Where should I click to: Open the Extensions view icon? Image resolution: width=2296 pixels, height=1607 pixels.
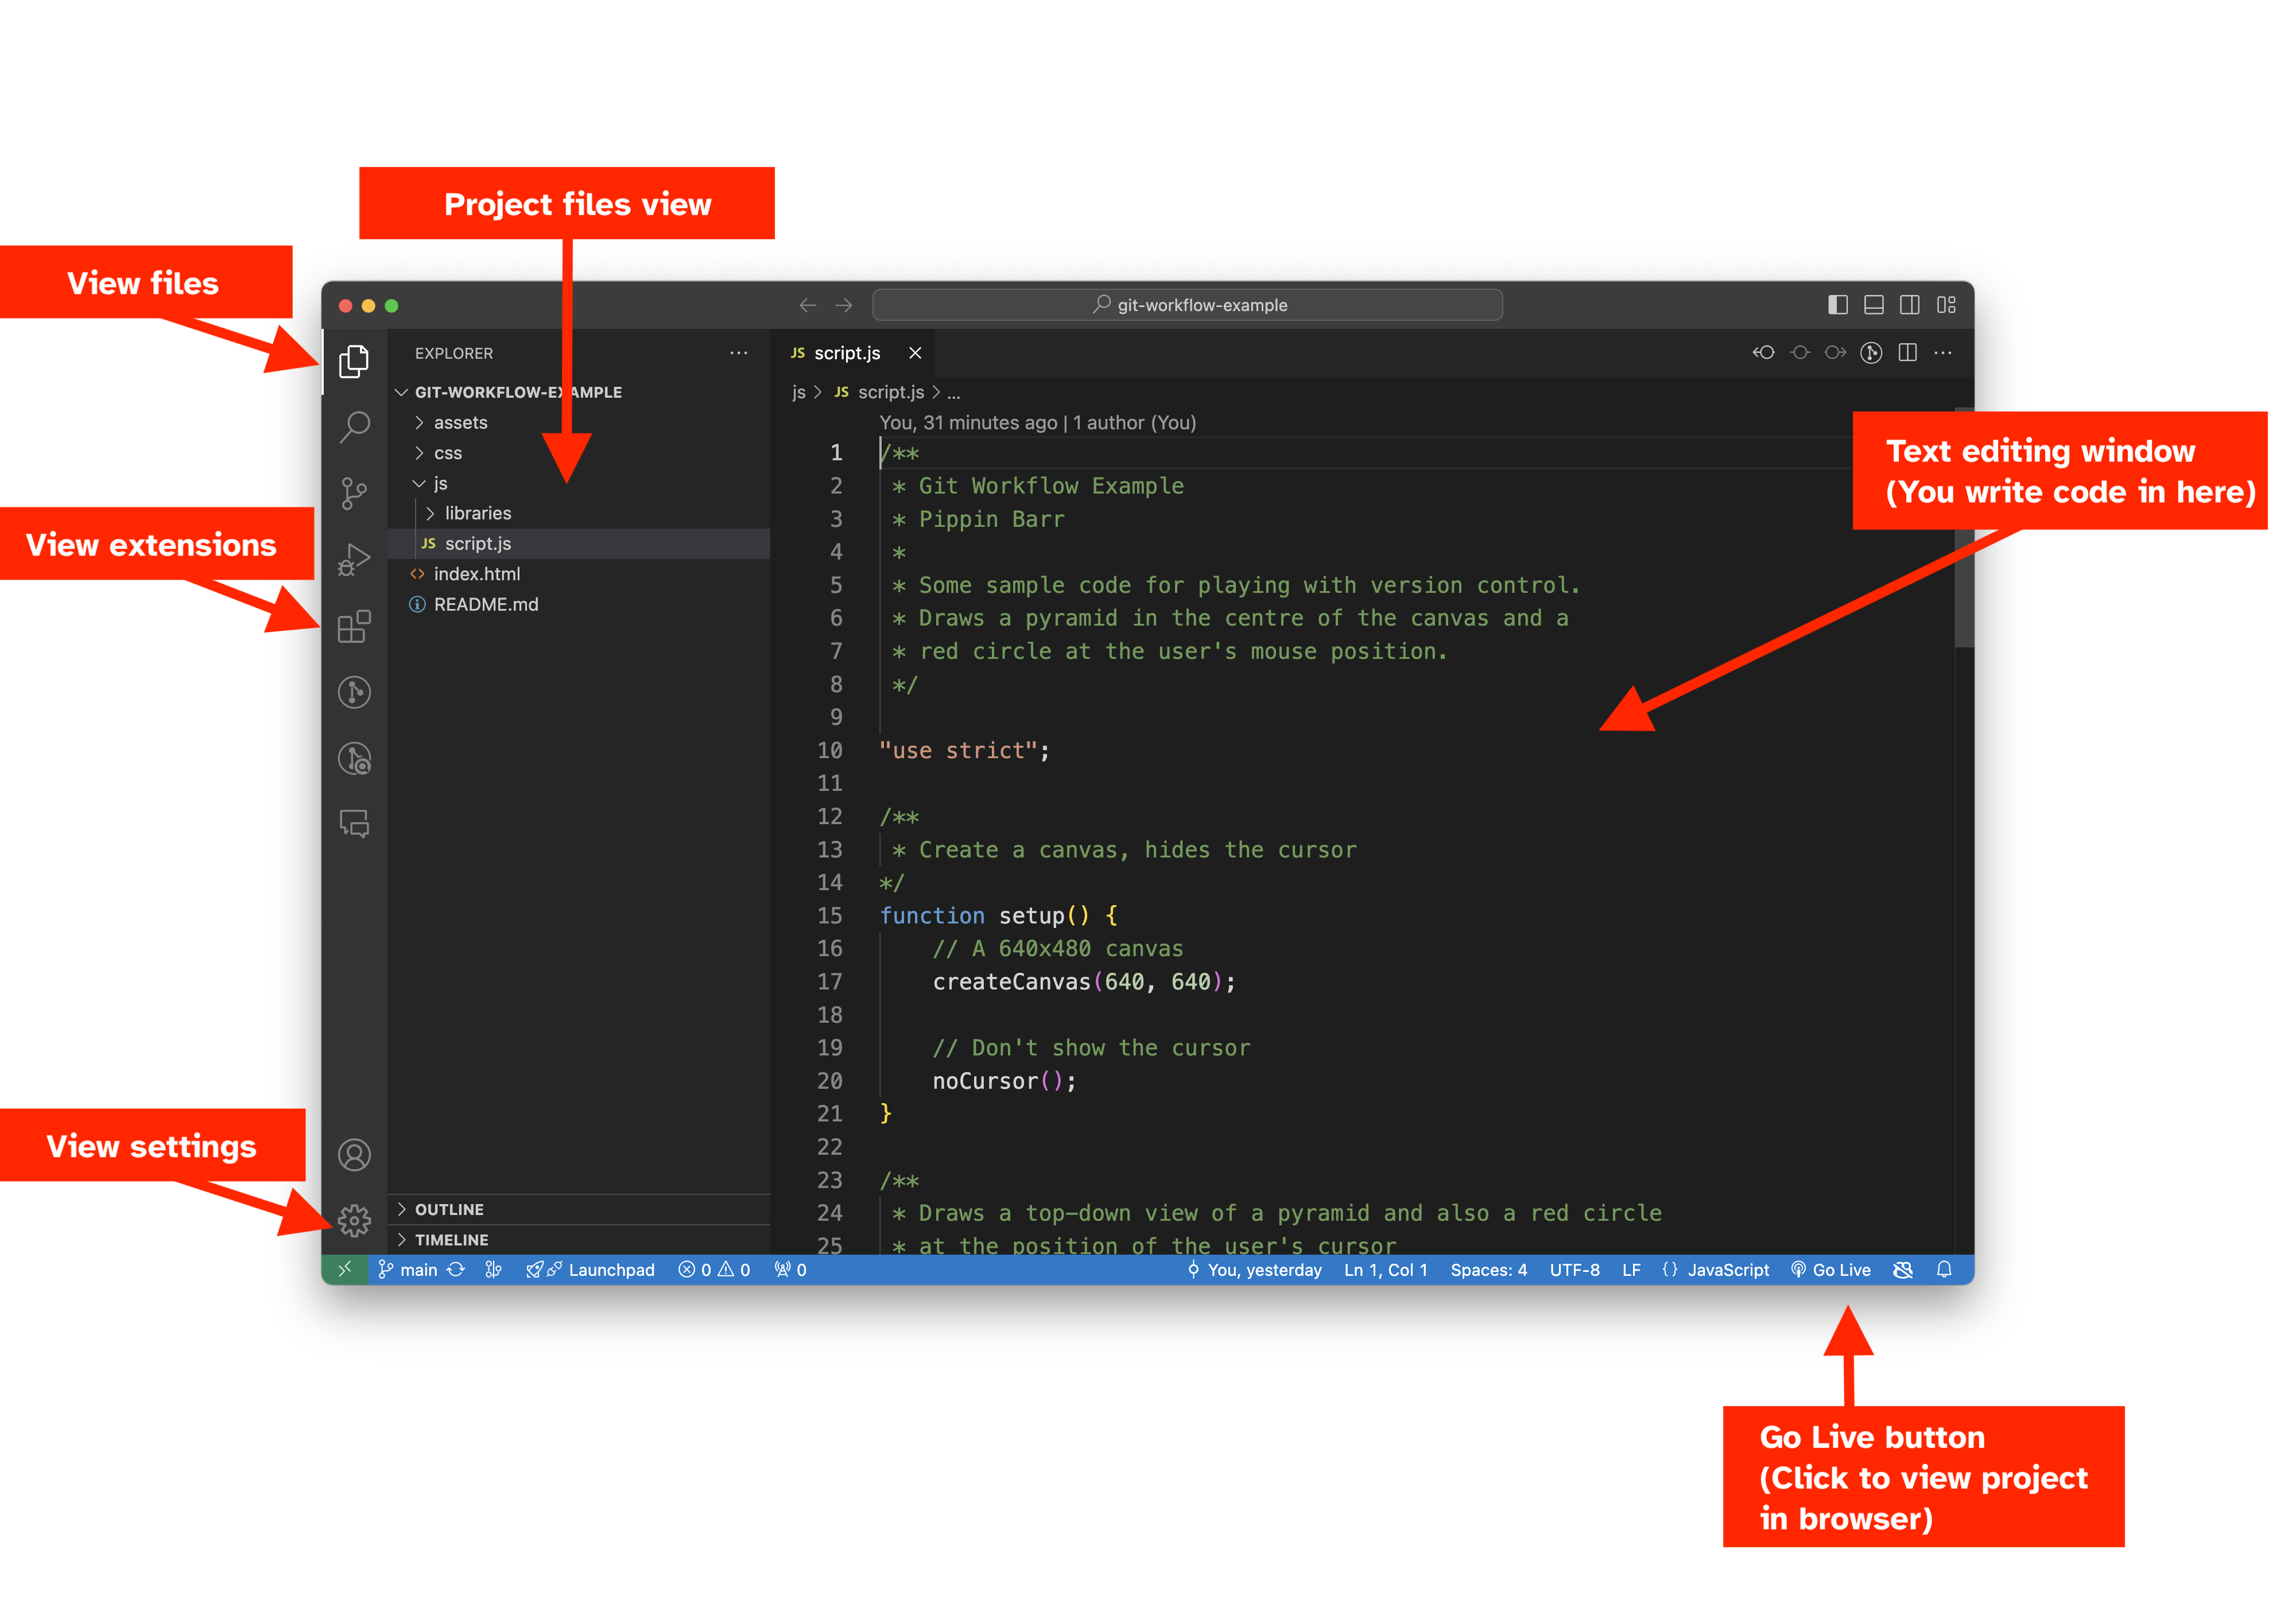(x=354, y=626)
